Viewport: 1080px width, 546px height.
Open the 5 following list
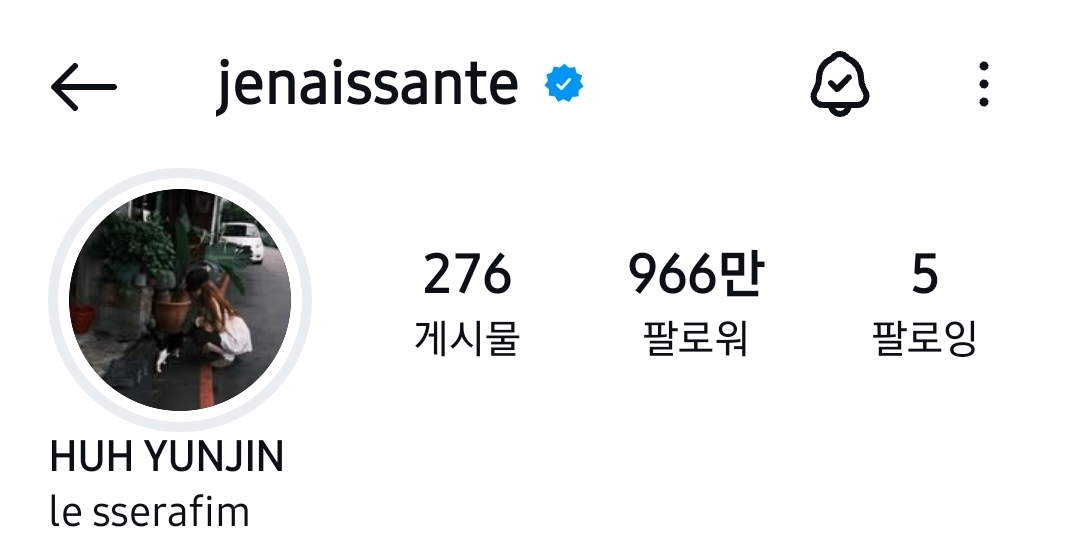pos(924,274)
